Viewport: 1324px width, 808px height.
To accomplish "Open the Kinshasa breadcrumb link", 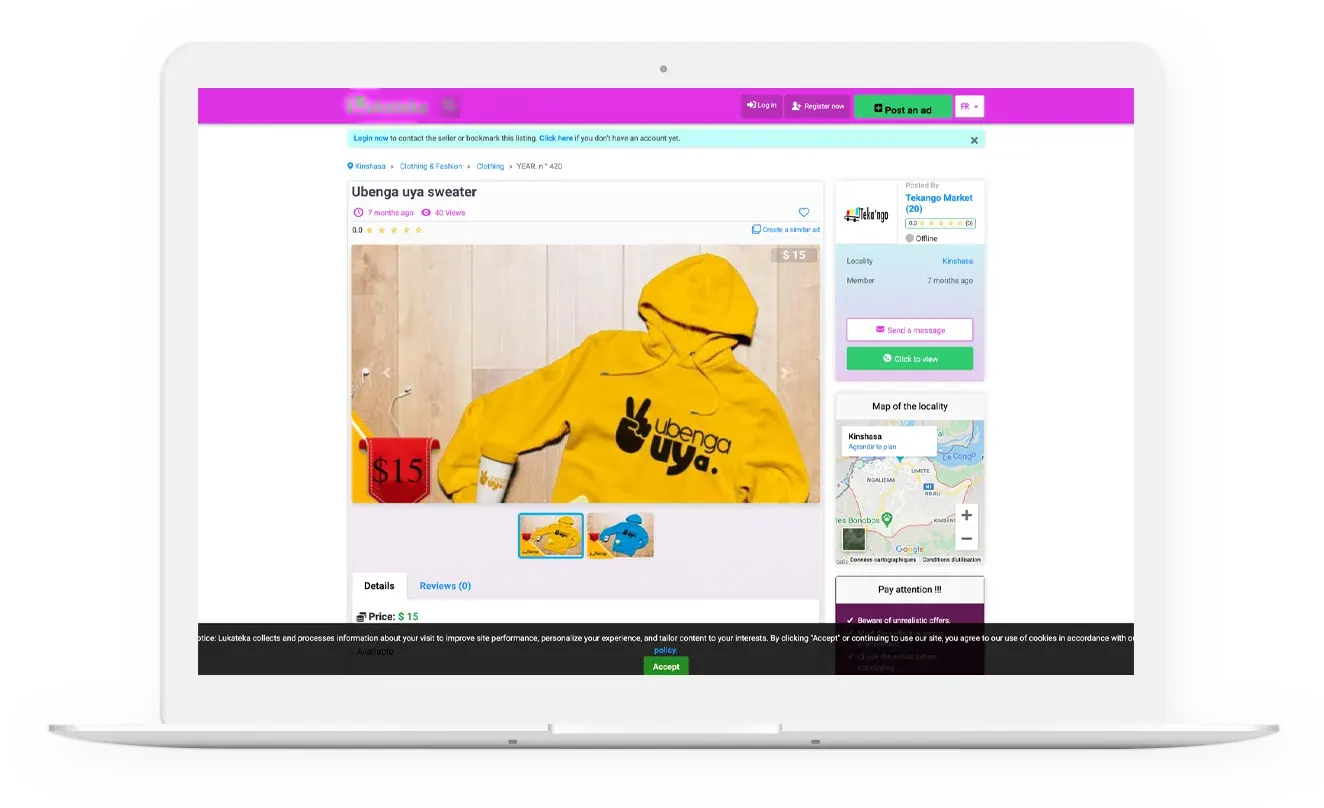I will click(x=370, y=166).
